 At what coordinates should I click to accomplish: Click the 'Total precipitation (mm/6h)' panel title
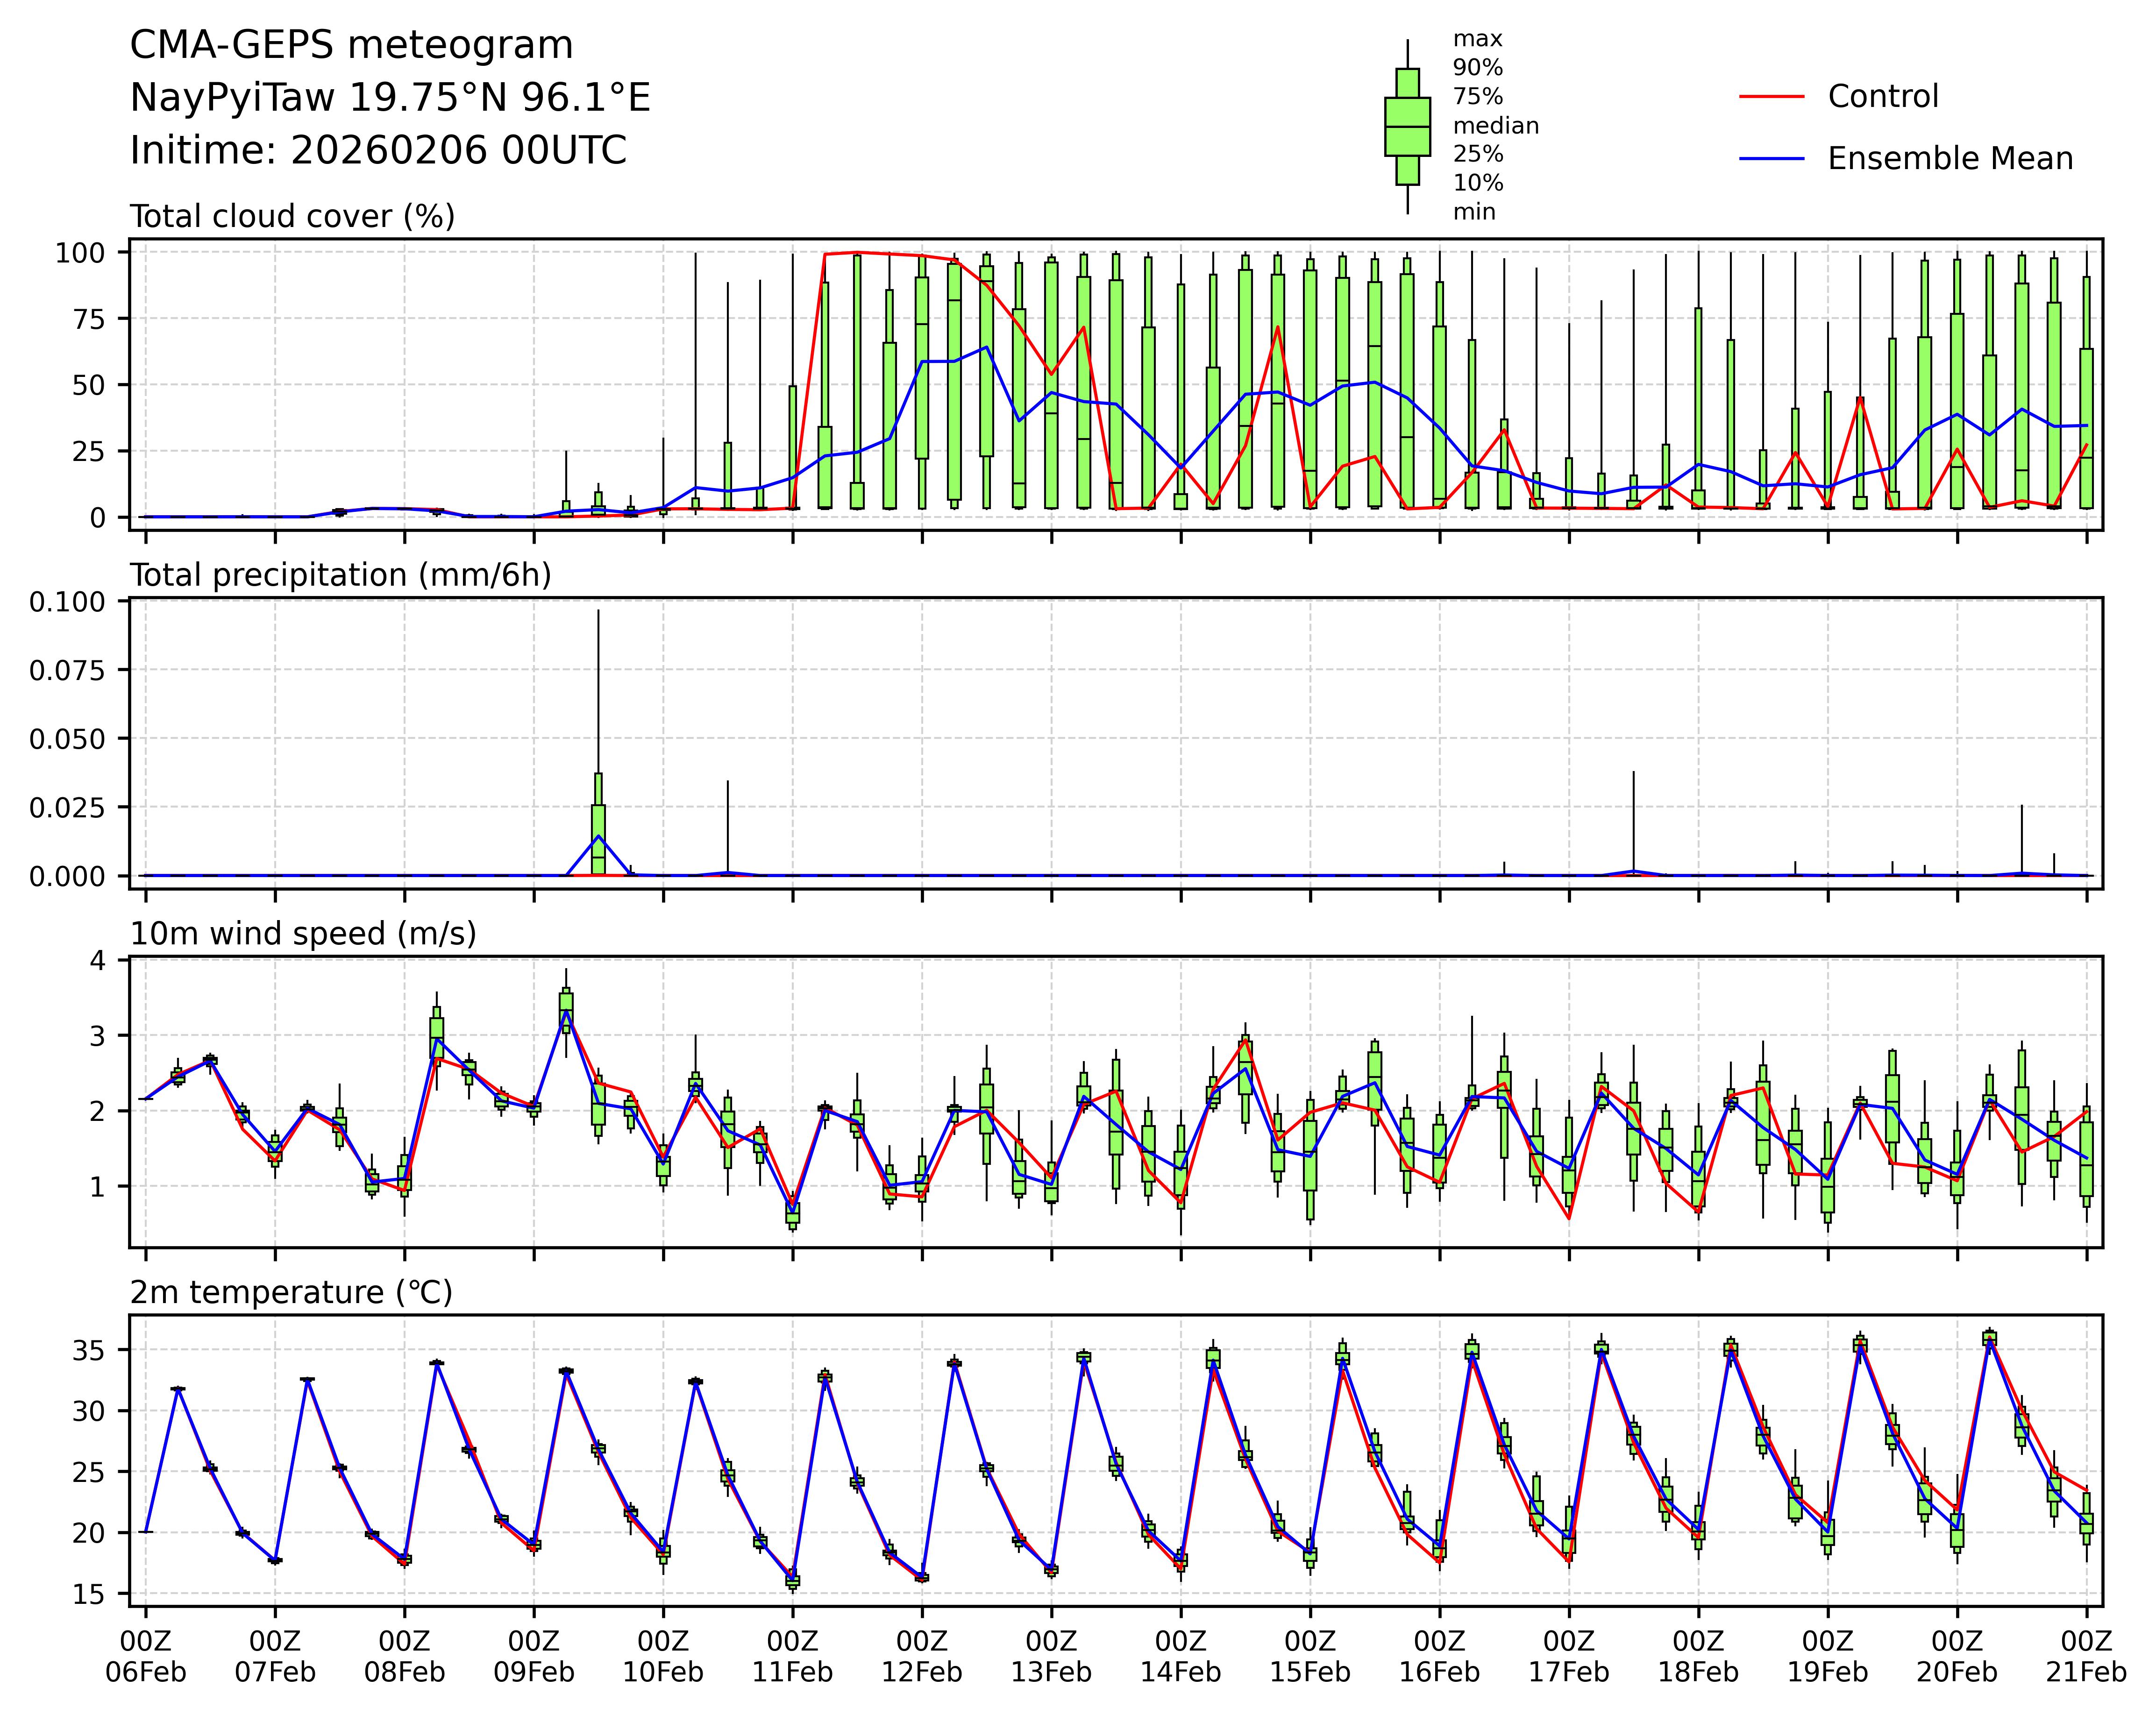(340, 576)
